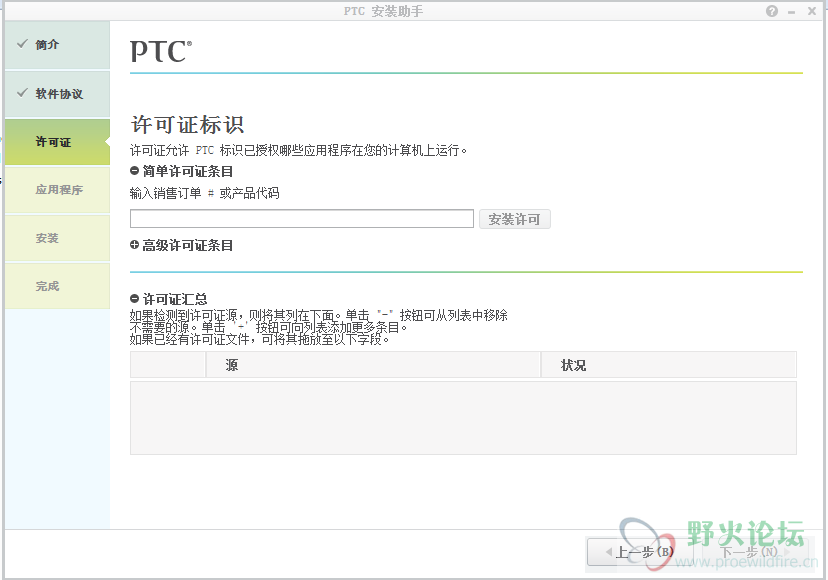Click the checkmark next to 简介

tap(22, 44)
